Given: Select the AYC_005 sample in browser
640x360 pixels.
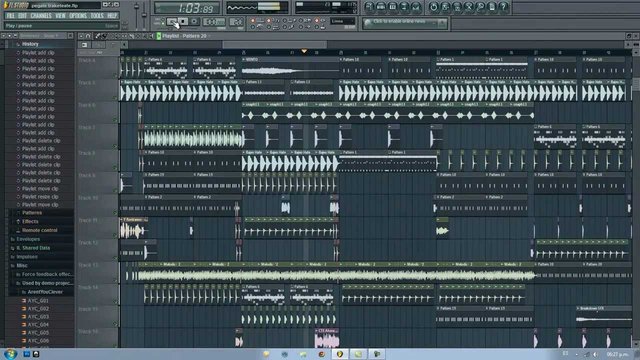Looking at the screenshot, I should coord(38,332).
